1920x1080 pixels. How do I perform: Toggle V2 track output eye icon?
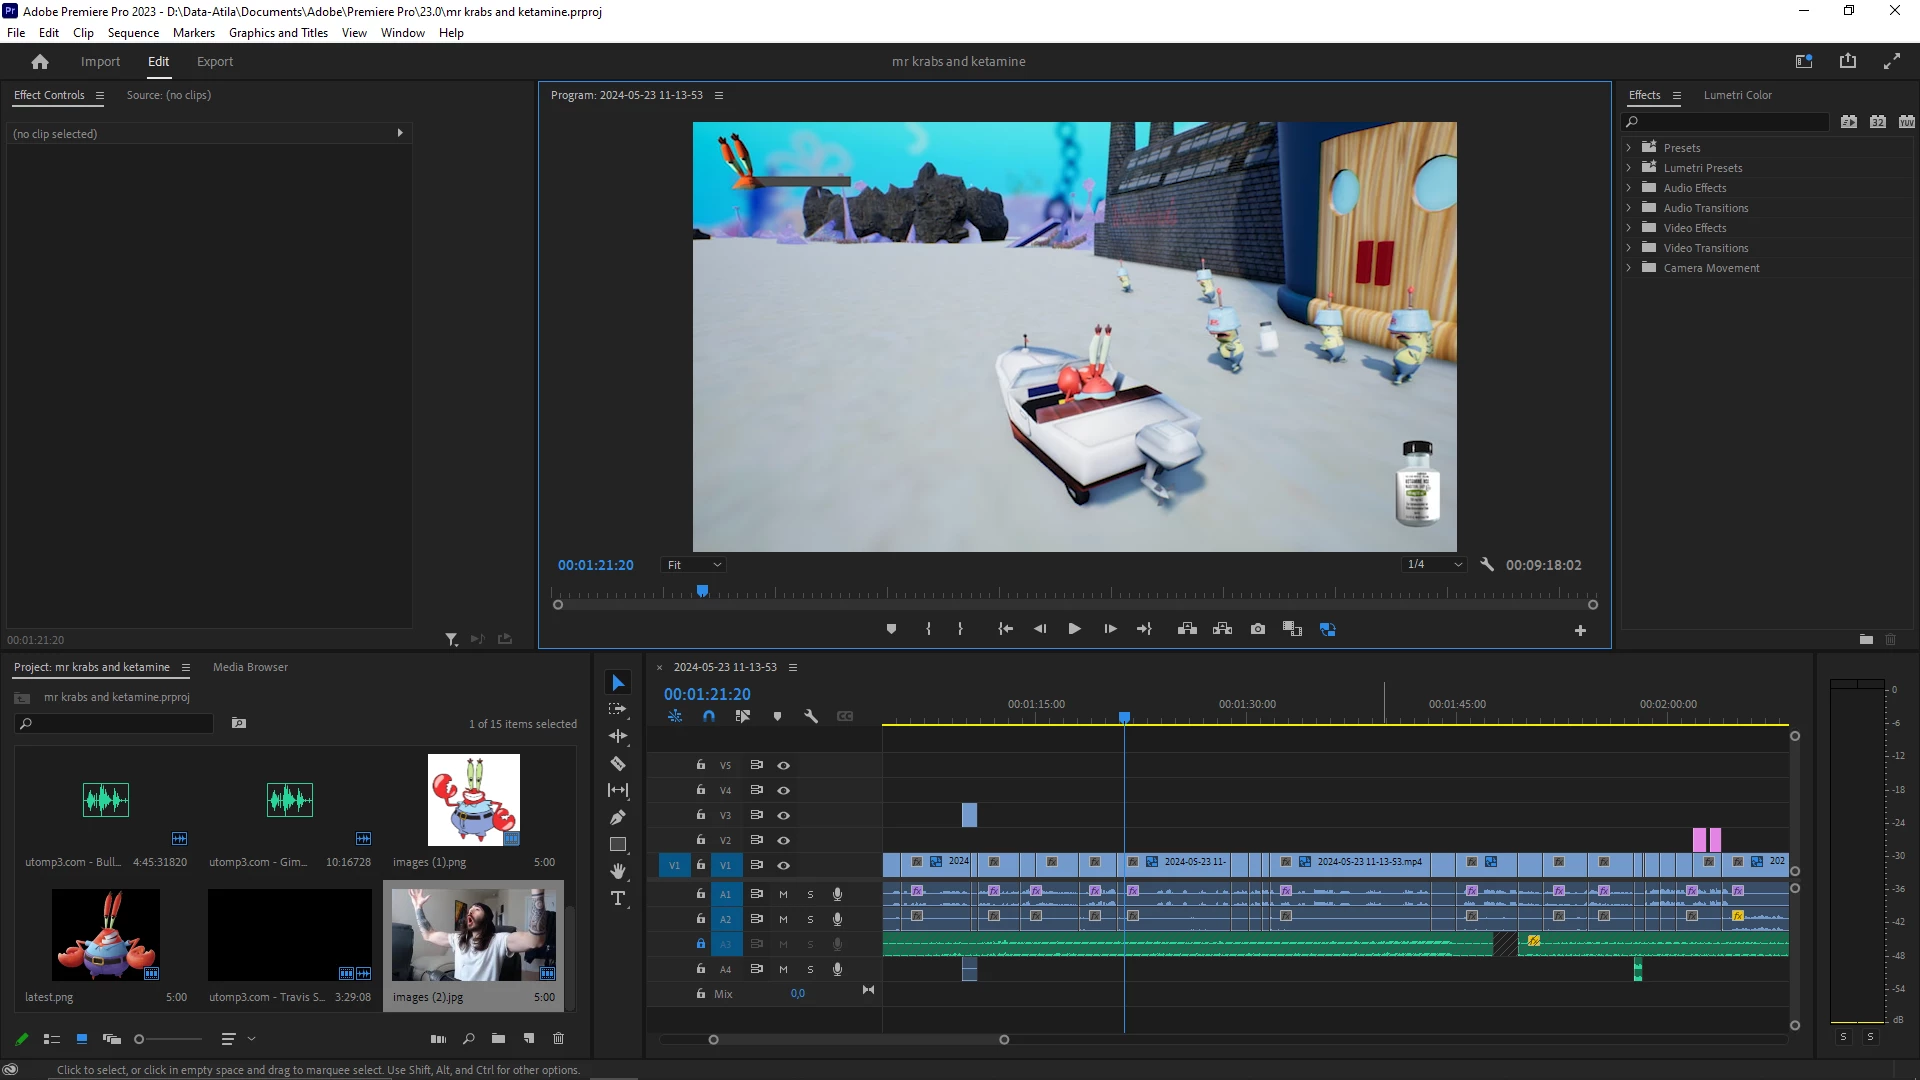(x=784, y=840)
